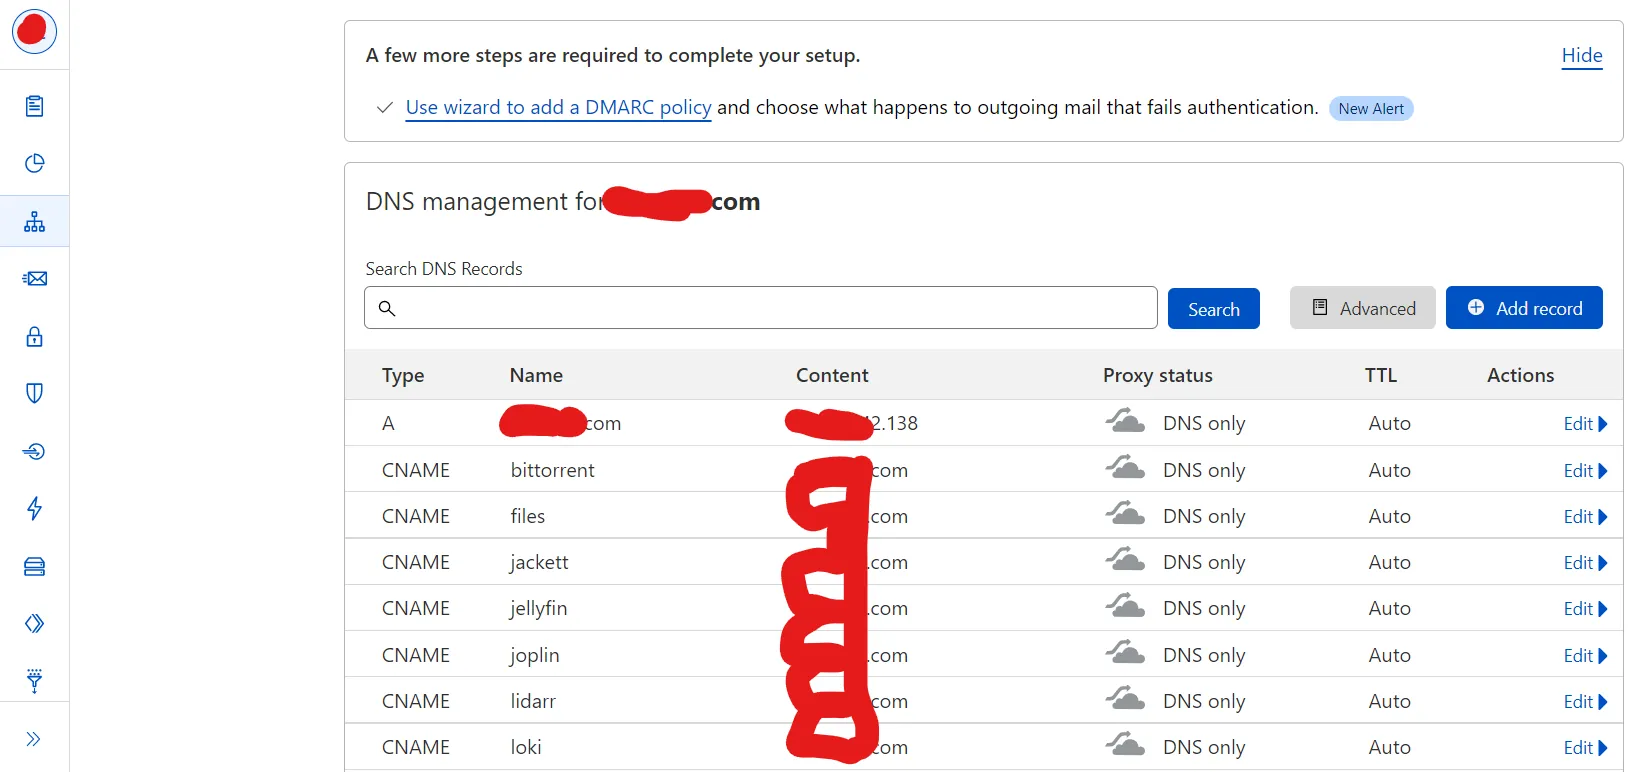Expand Edit for the loki record

(1584, 748)
